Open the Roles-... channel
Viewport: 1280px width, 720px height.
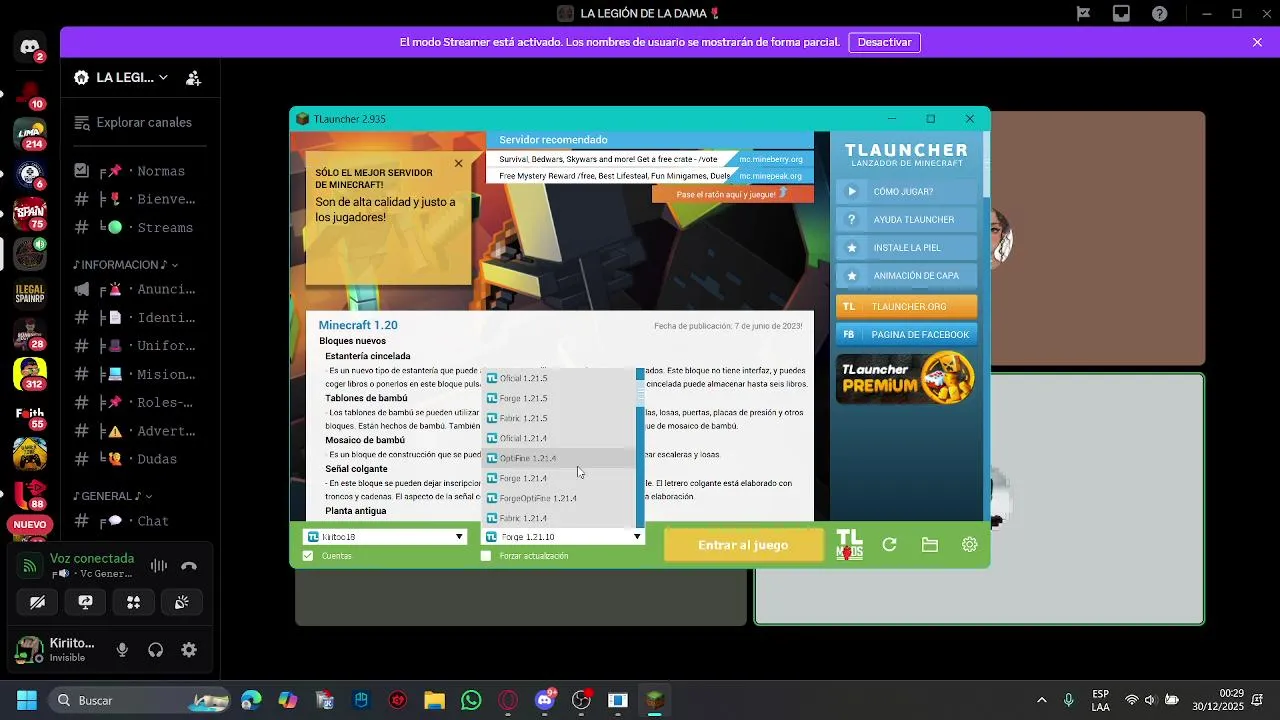[140, 402]
